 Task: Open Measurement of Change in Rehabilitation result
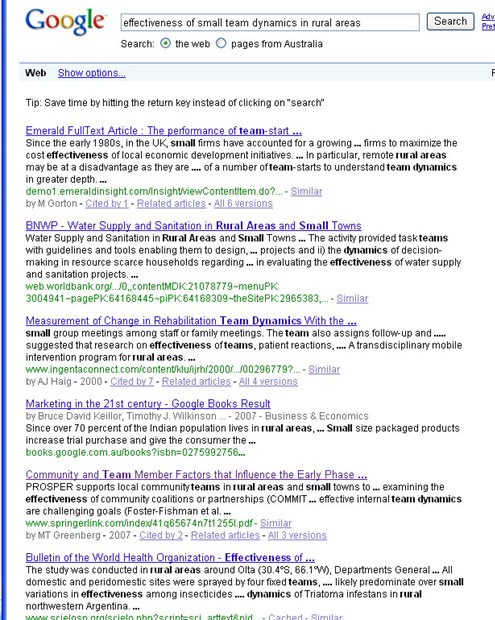coord(191,321)
